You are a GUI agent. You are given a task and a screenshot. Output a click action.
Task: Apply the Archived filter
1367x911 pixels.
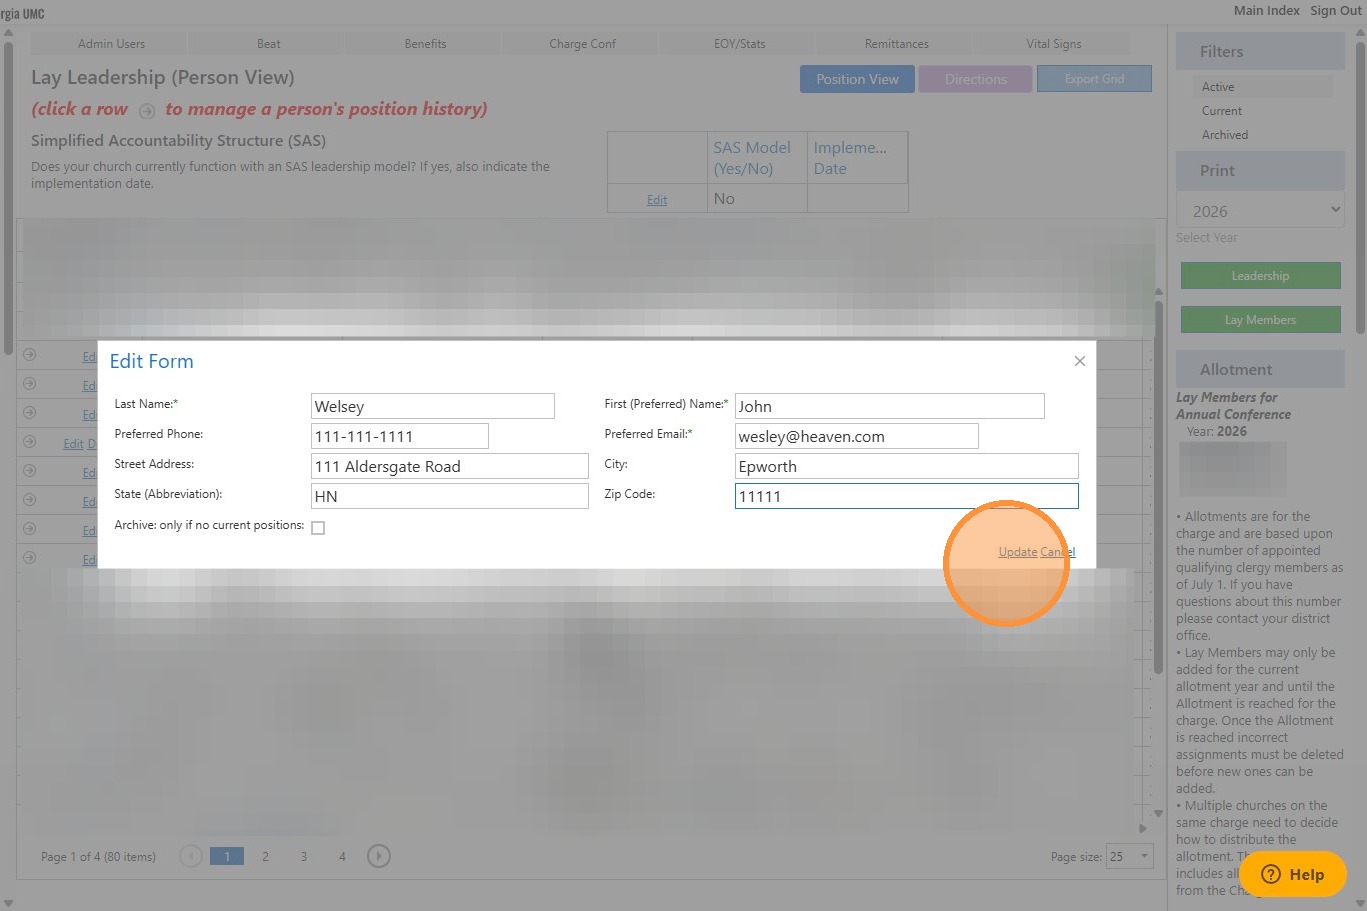(1225, 135)
